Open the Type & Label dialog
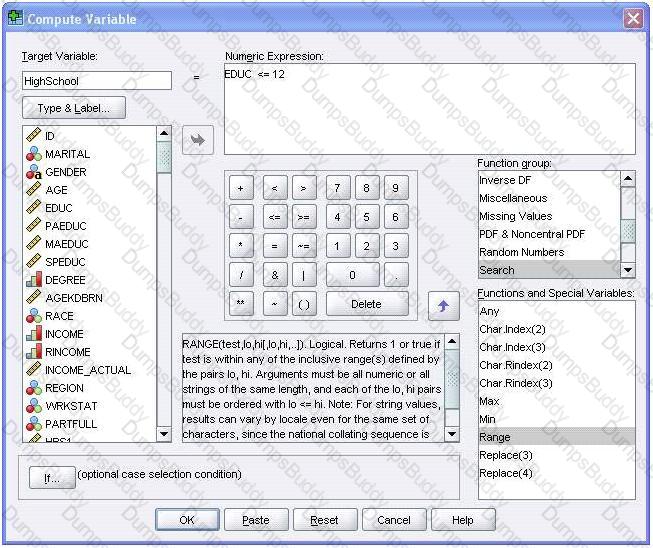This screenshot has height=548, width=653. 74,108
